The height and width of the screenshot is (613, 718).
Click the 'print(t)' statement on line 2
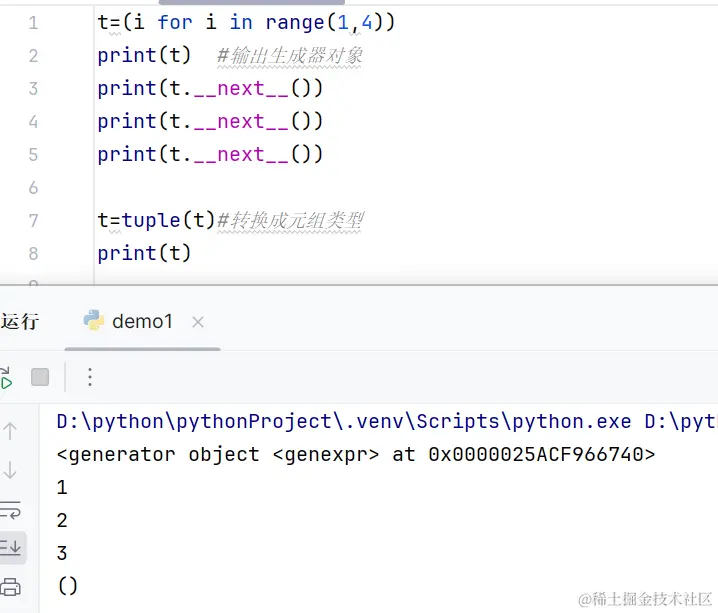(144, 55)
